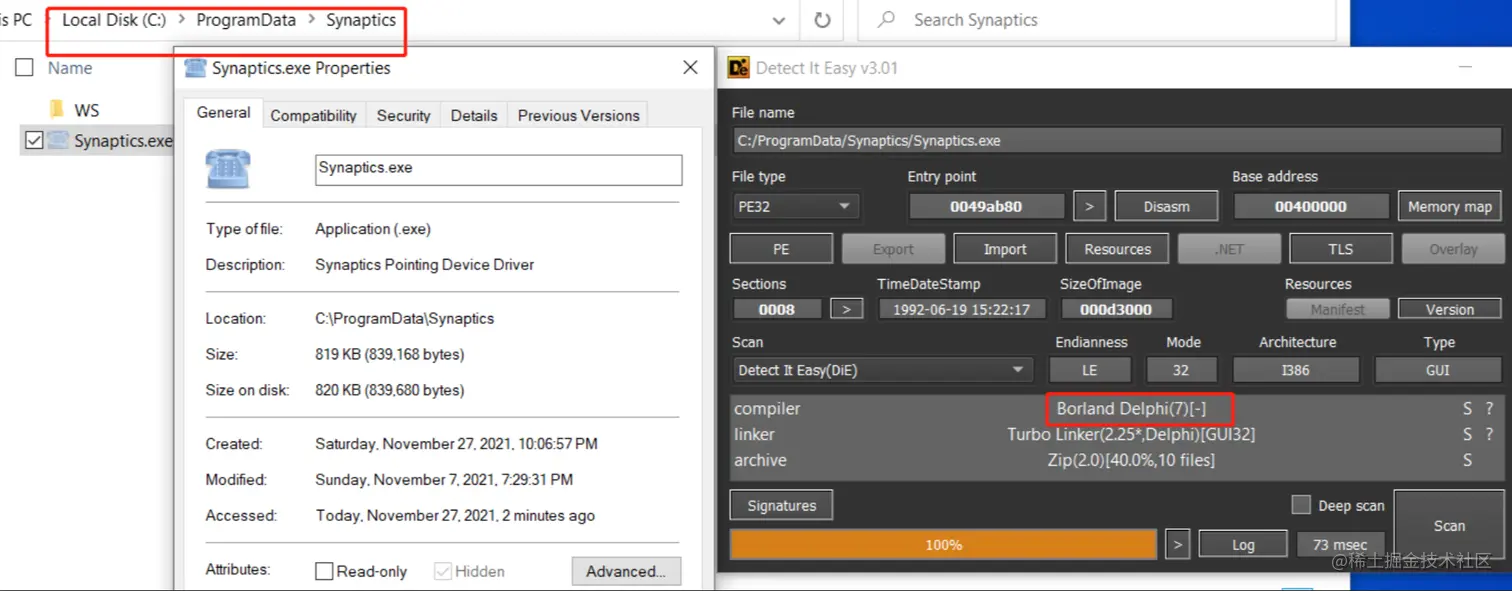Screen dimensions: 1512x591
Task: Click the question mark on linker row
Action: tap(1489, 435)
